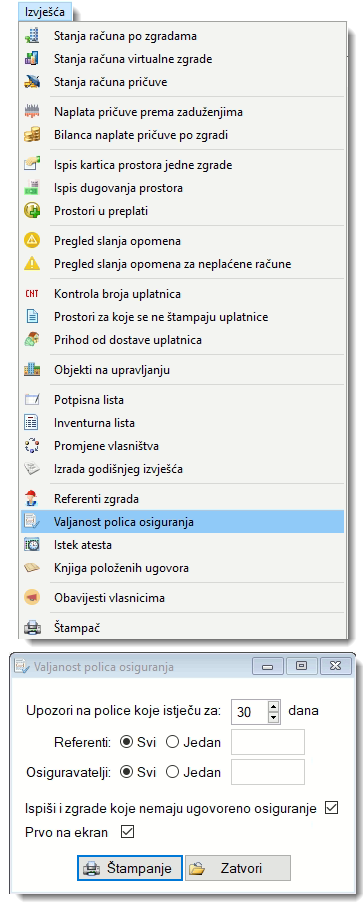The height and width of the screenshot is (919, 363).
Task: Increase days value with up arrow
Action: pos(273,706)
